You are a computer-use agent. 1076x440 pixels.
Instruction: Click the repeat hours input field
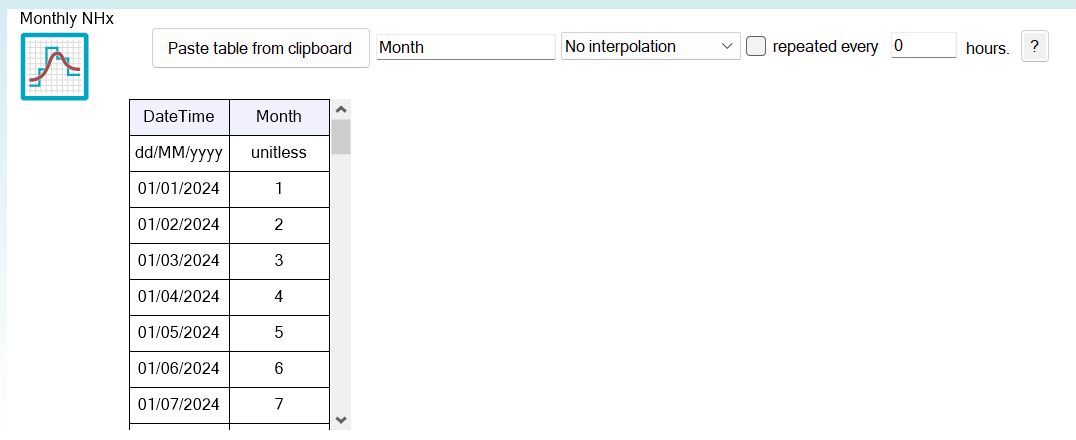(x=923, y=46)
